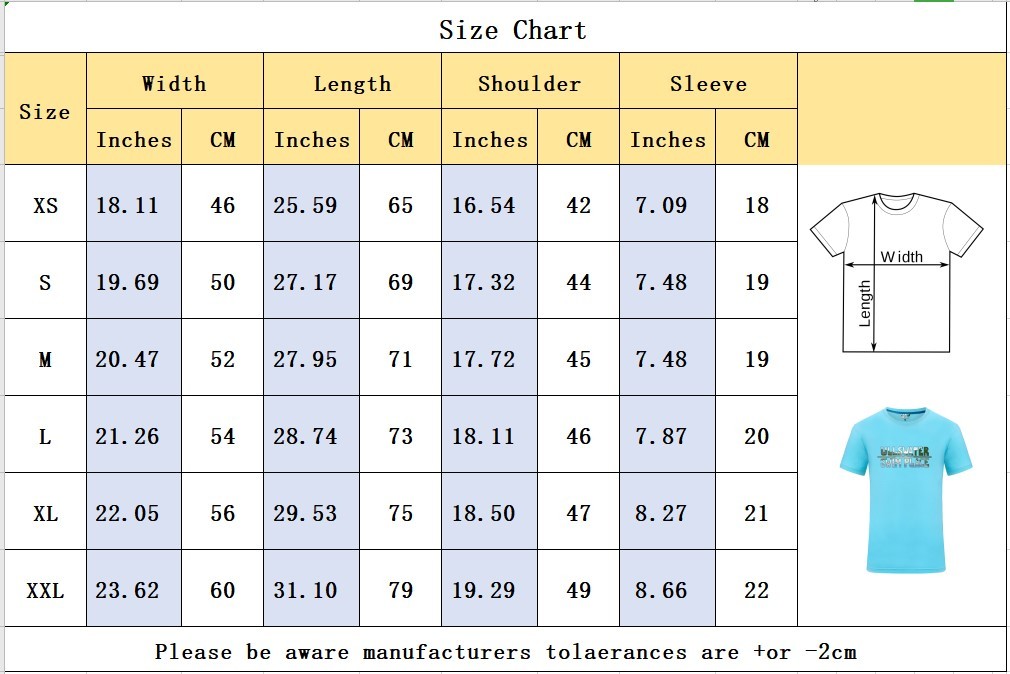Click the 22.05 width cell for XL

134,512
